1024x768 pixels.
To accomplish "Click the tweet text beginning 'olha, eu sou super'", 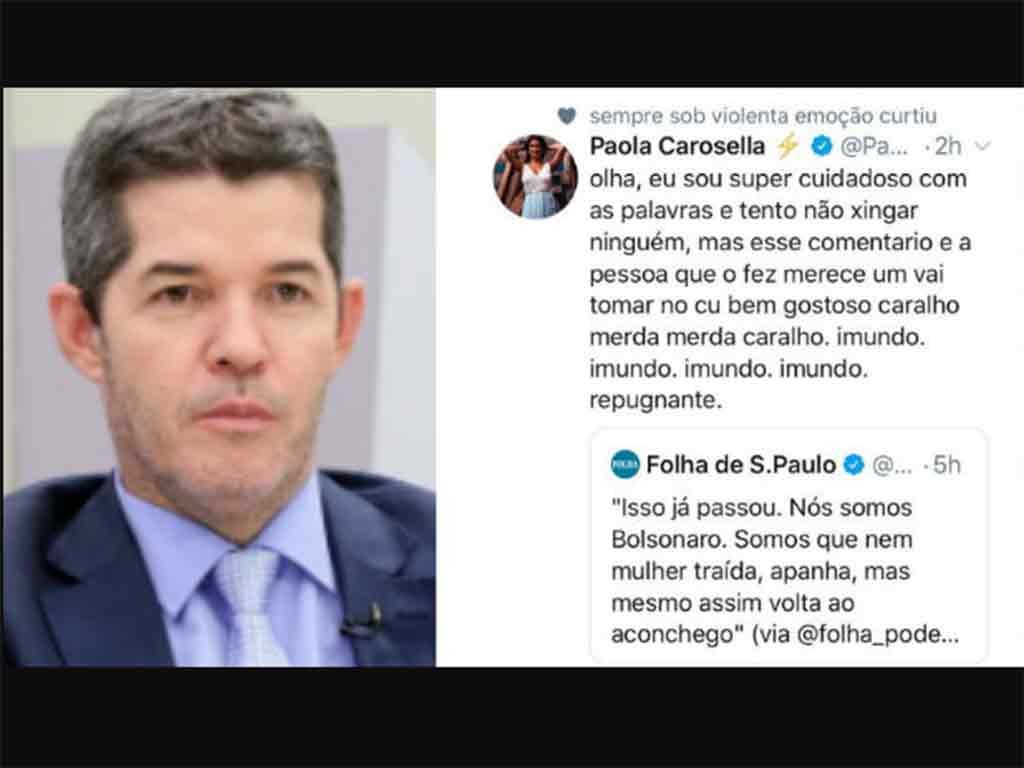I will pyautogui.click(x=780, y=289).
